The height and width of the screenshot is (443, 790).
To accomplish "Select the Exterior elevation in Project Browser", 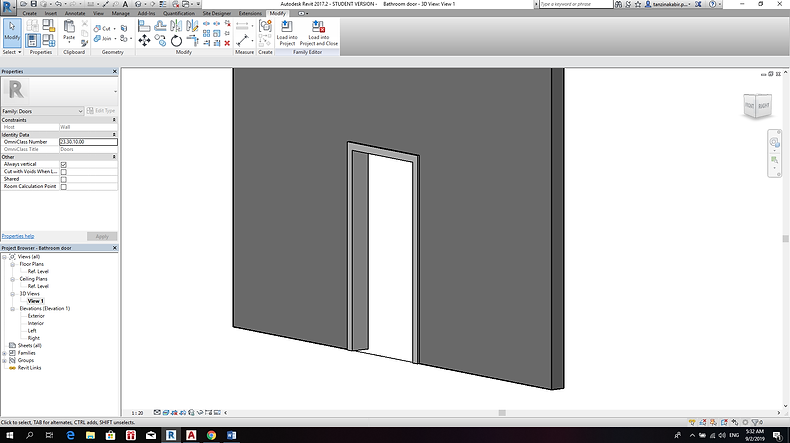I will [36, 316].
